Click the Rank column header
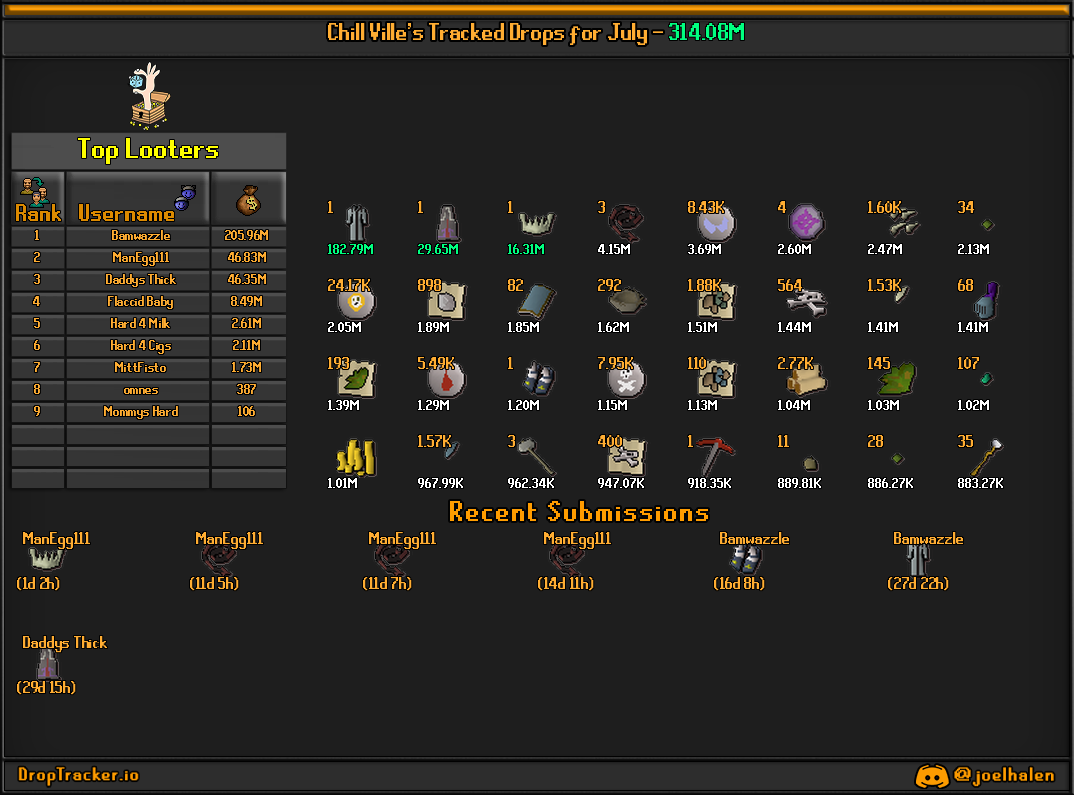 38,199
